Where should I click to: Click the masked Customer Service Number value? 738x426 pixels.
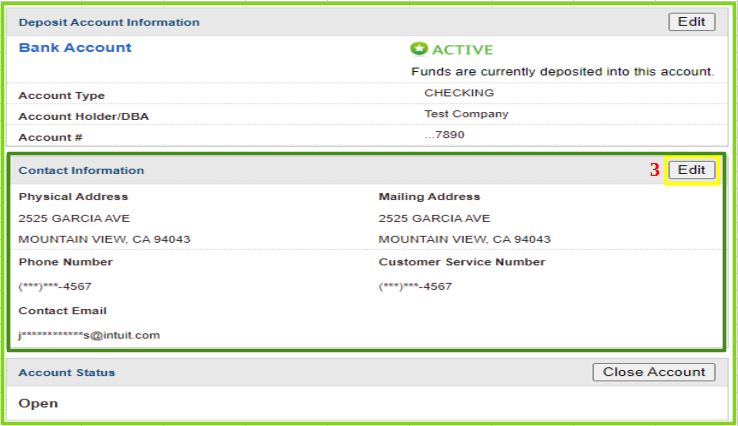pyautogui.click(x=415, y=286)
